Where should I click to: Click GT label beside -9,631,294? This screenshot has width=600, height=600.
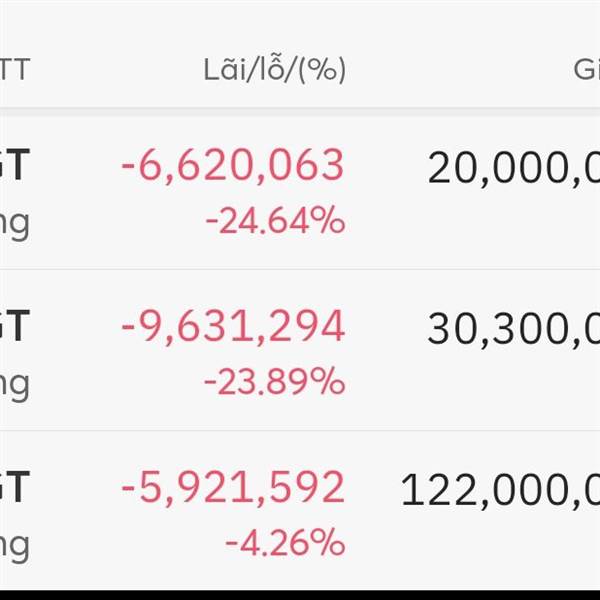pyautogui.click(x=15, y=327)
